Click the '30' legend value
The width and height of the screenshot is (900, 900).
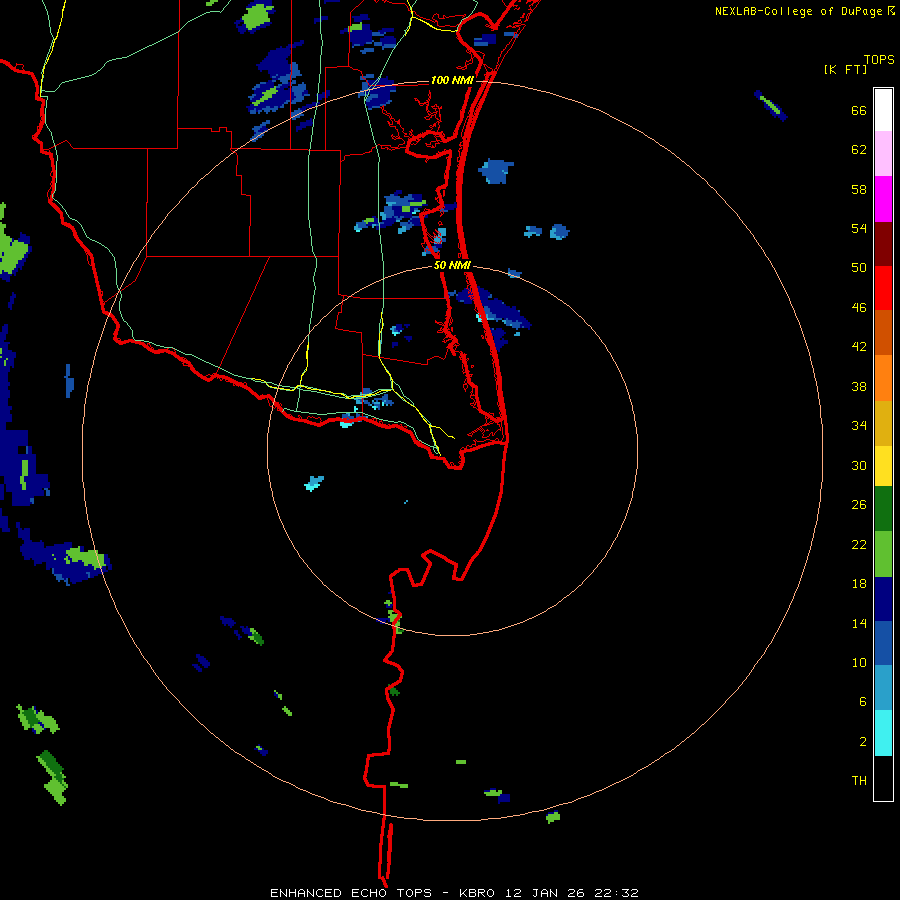[x=859, y=465]
